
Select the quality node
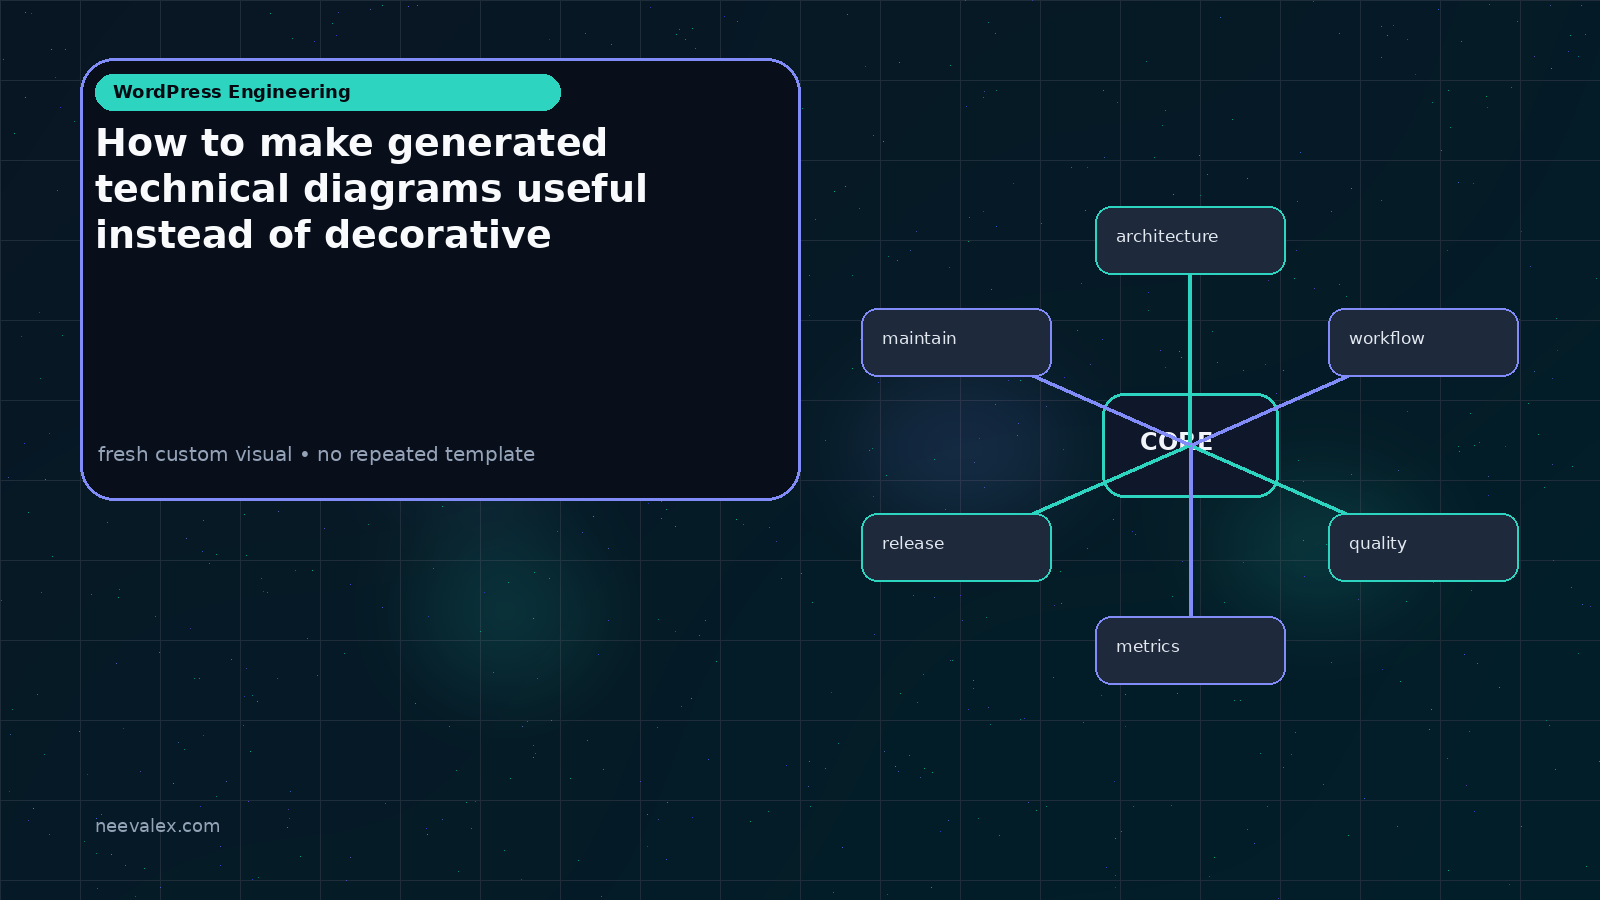(1423, 547)
